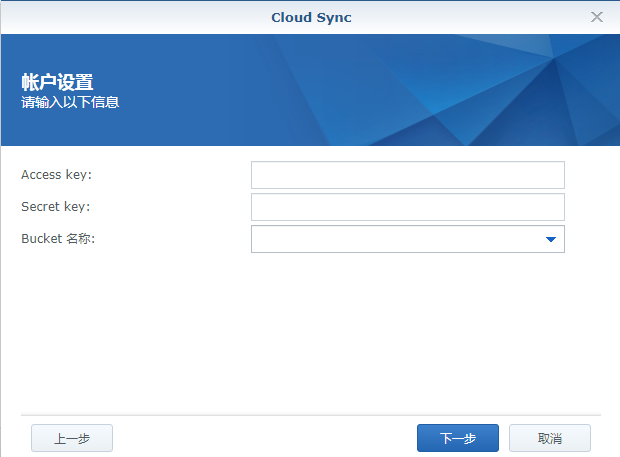Click the 帐户设置 heading
The image size is (620, 457).
(x=57, y=82)
